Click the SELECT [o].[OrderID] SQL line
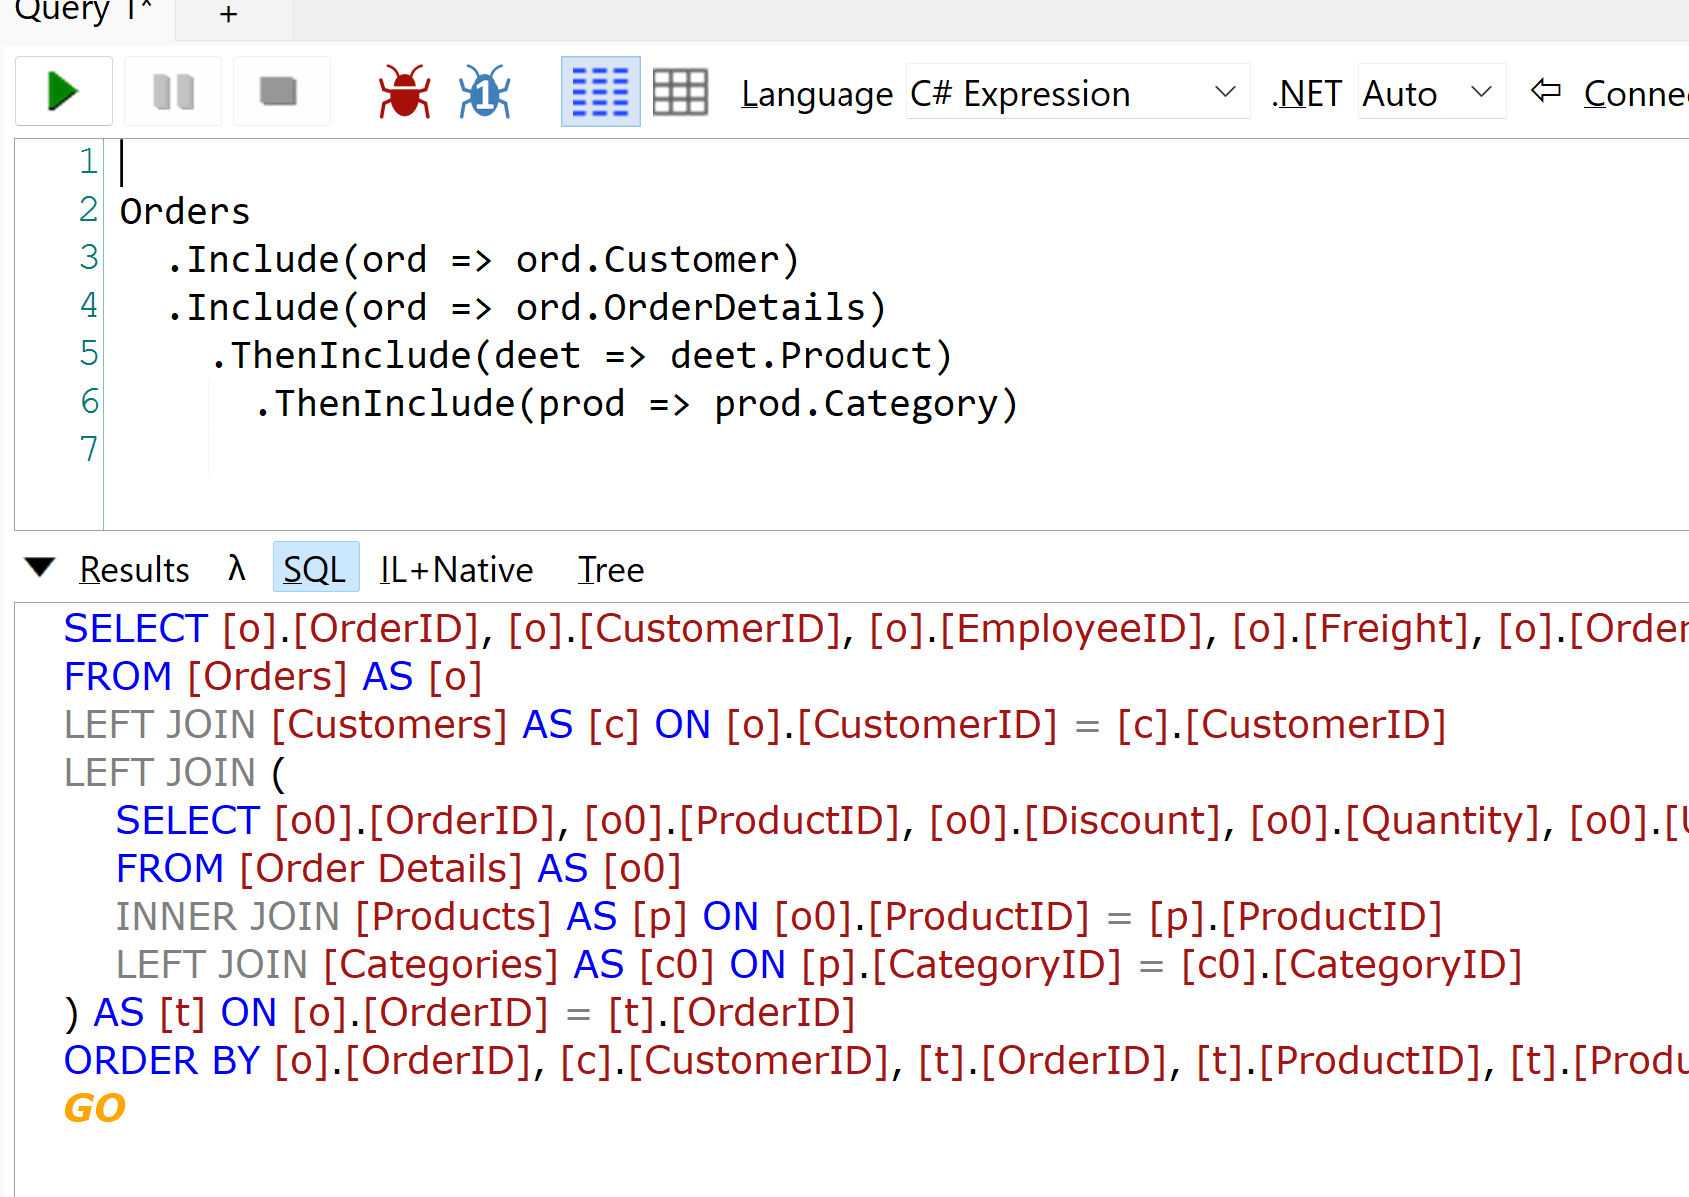 tap(876, 629)
